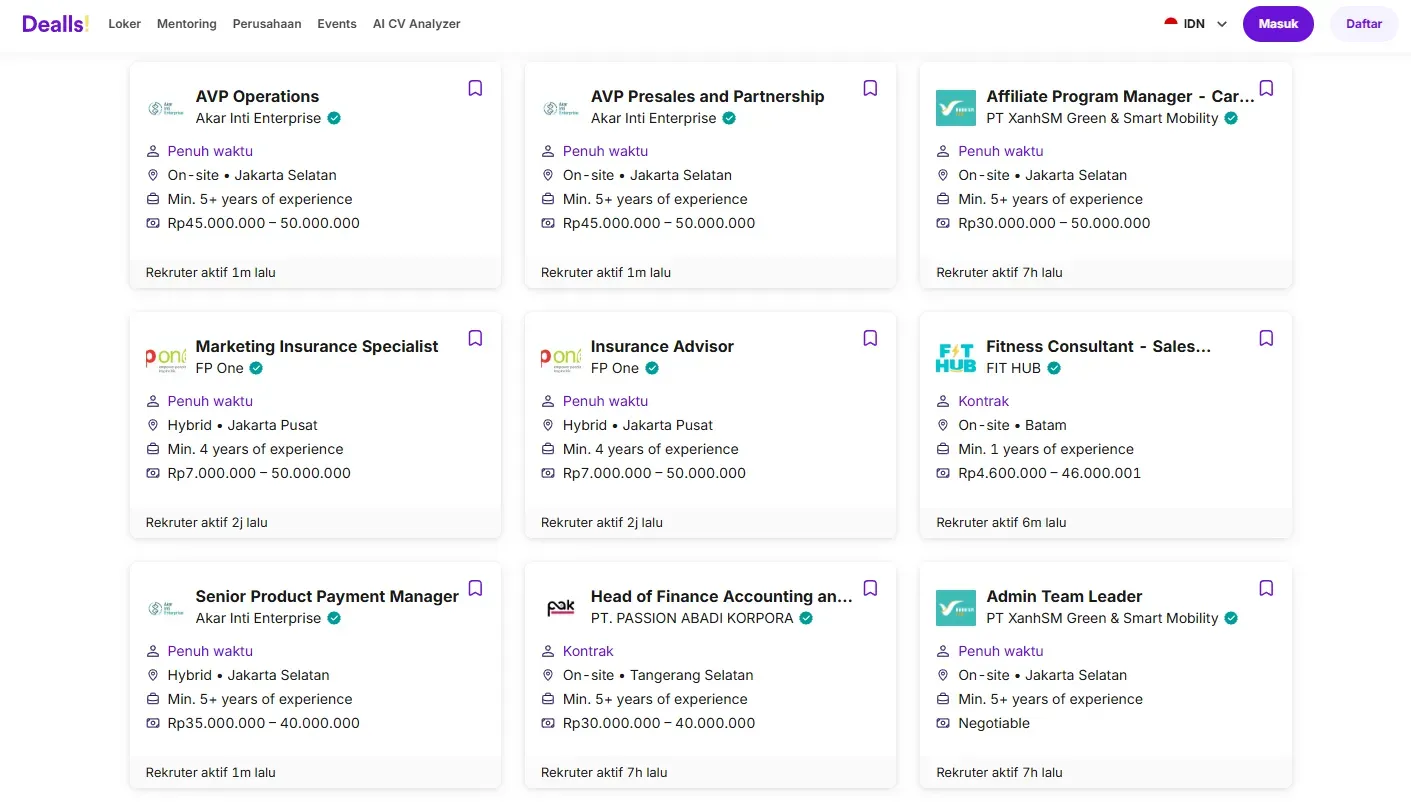
Task: Bookmark Senior Product Payment Manager job
Action: click(x=475, y=588)
